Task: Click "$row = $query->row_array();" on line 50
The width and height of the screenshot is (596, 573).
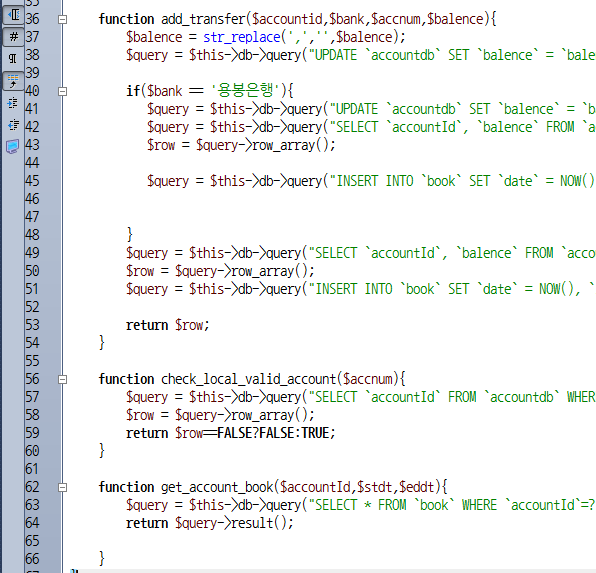Action: (220, 271)
